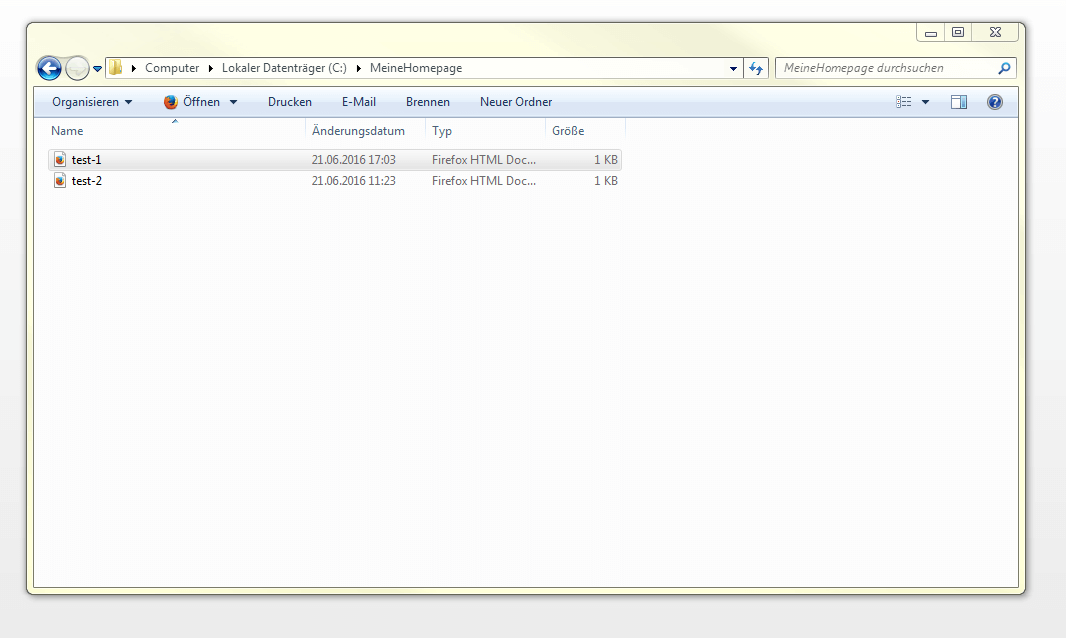The width and height of the screenshot is (1066, 638).
Task: Click Drucken in the toolbar
Action: coord(289,102)
